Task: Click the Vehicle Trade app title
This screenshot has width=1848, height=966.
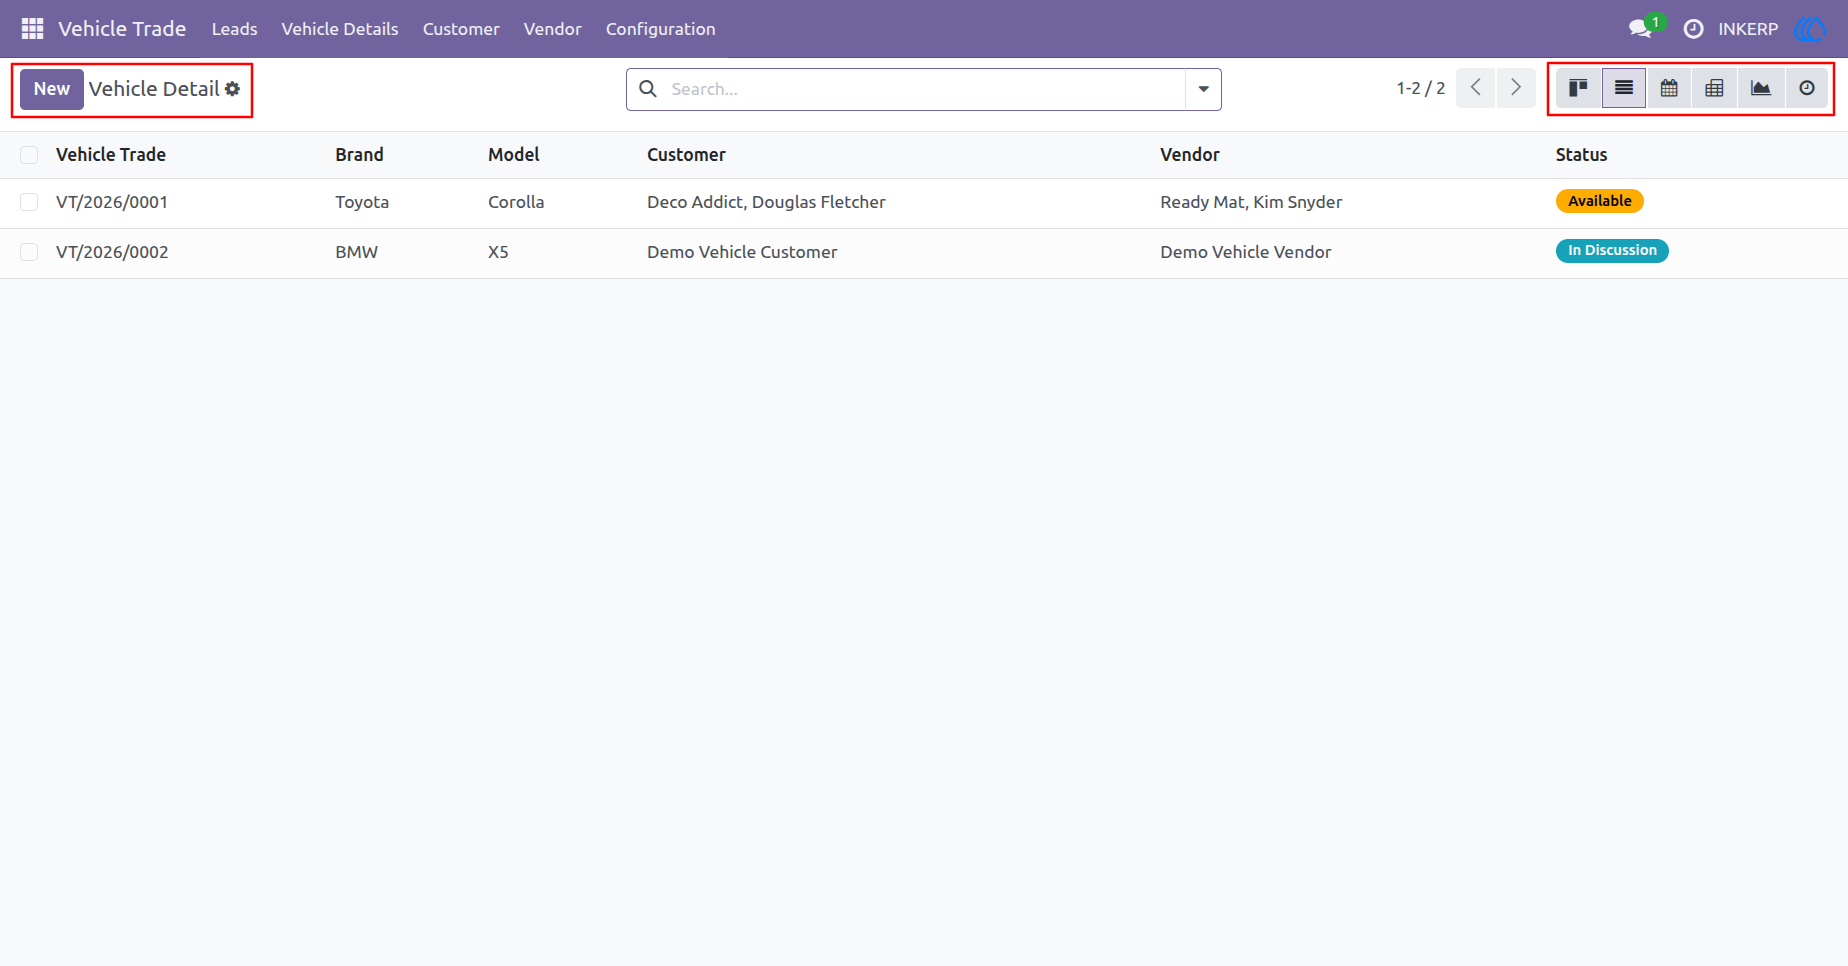Action: (122, 29)
